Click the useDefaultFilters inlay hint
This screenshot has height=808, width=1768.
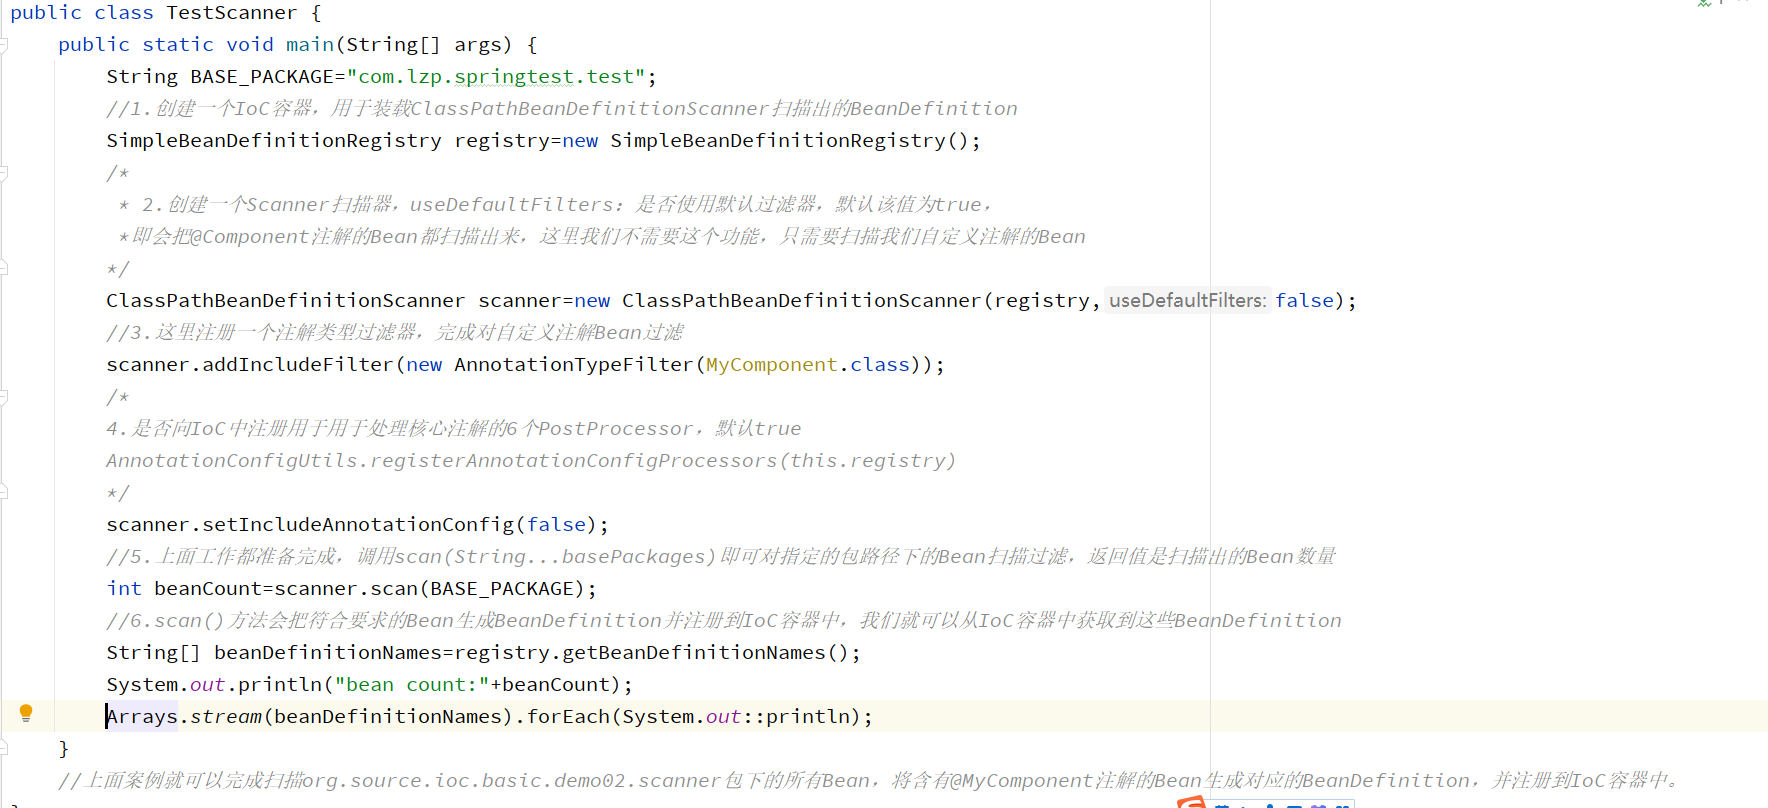[1188, 301]
